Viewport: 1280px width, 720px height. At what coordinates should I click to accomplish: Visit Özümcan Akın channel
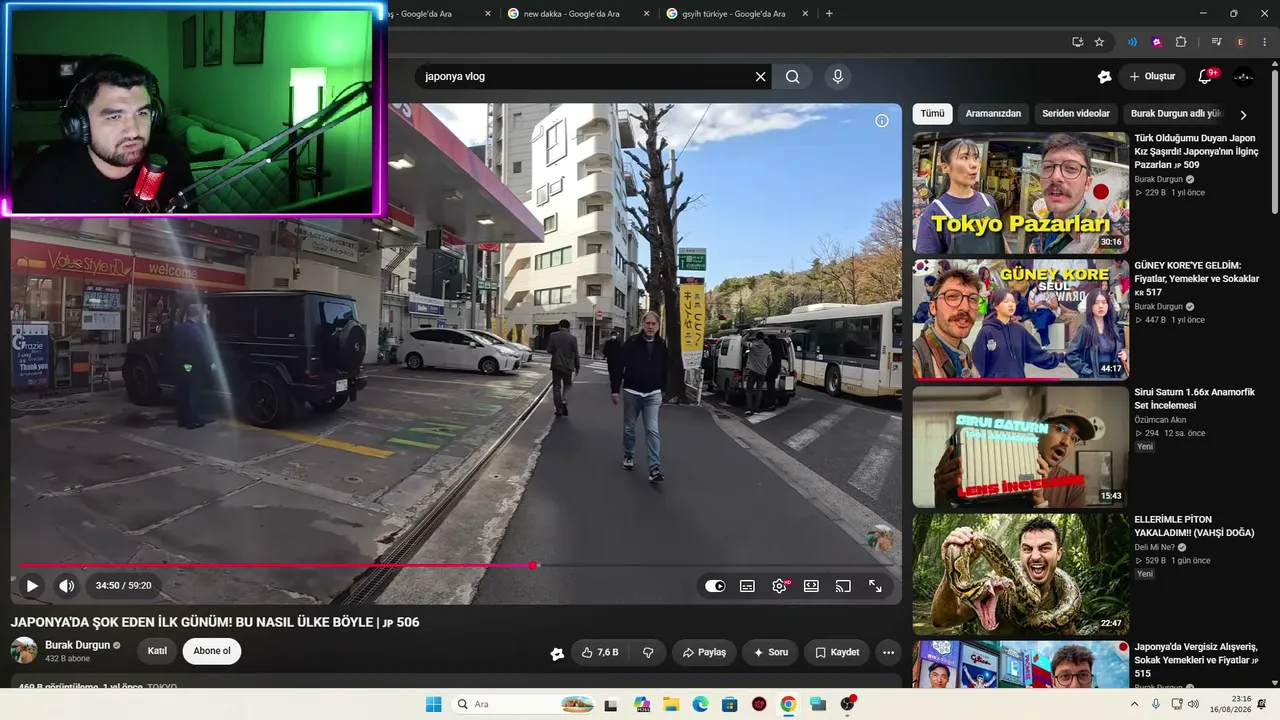[1160, 420]
